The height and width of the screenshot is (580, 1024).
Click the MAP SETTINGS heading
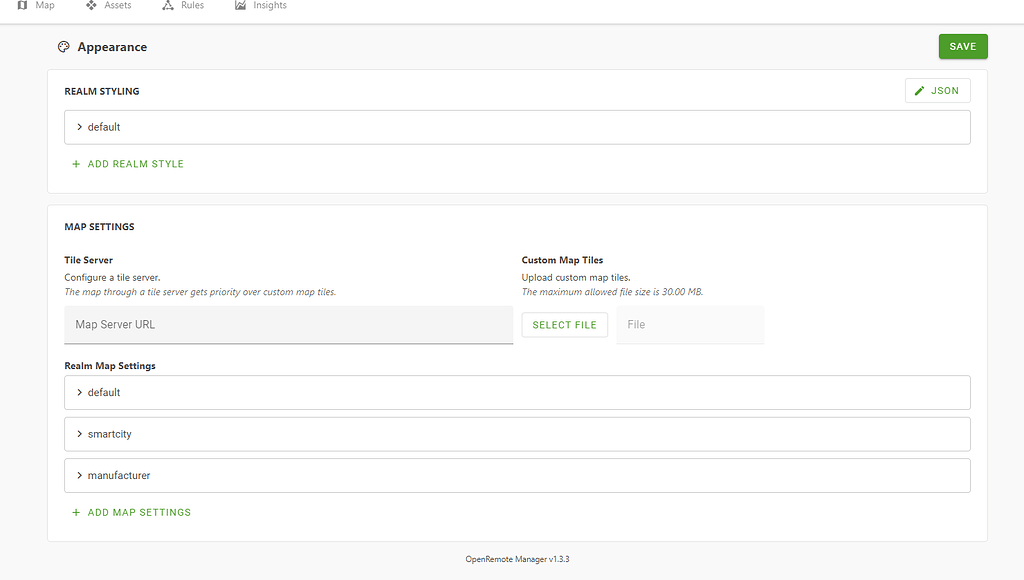pyautogui.click(x=99, y=227)
